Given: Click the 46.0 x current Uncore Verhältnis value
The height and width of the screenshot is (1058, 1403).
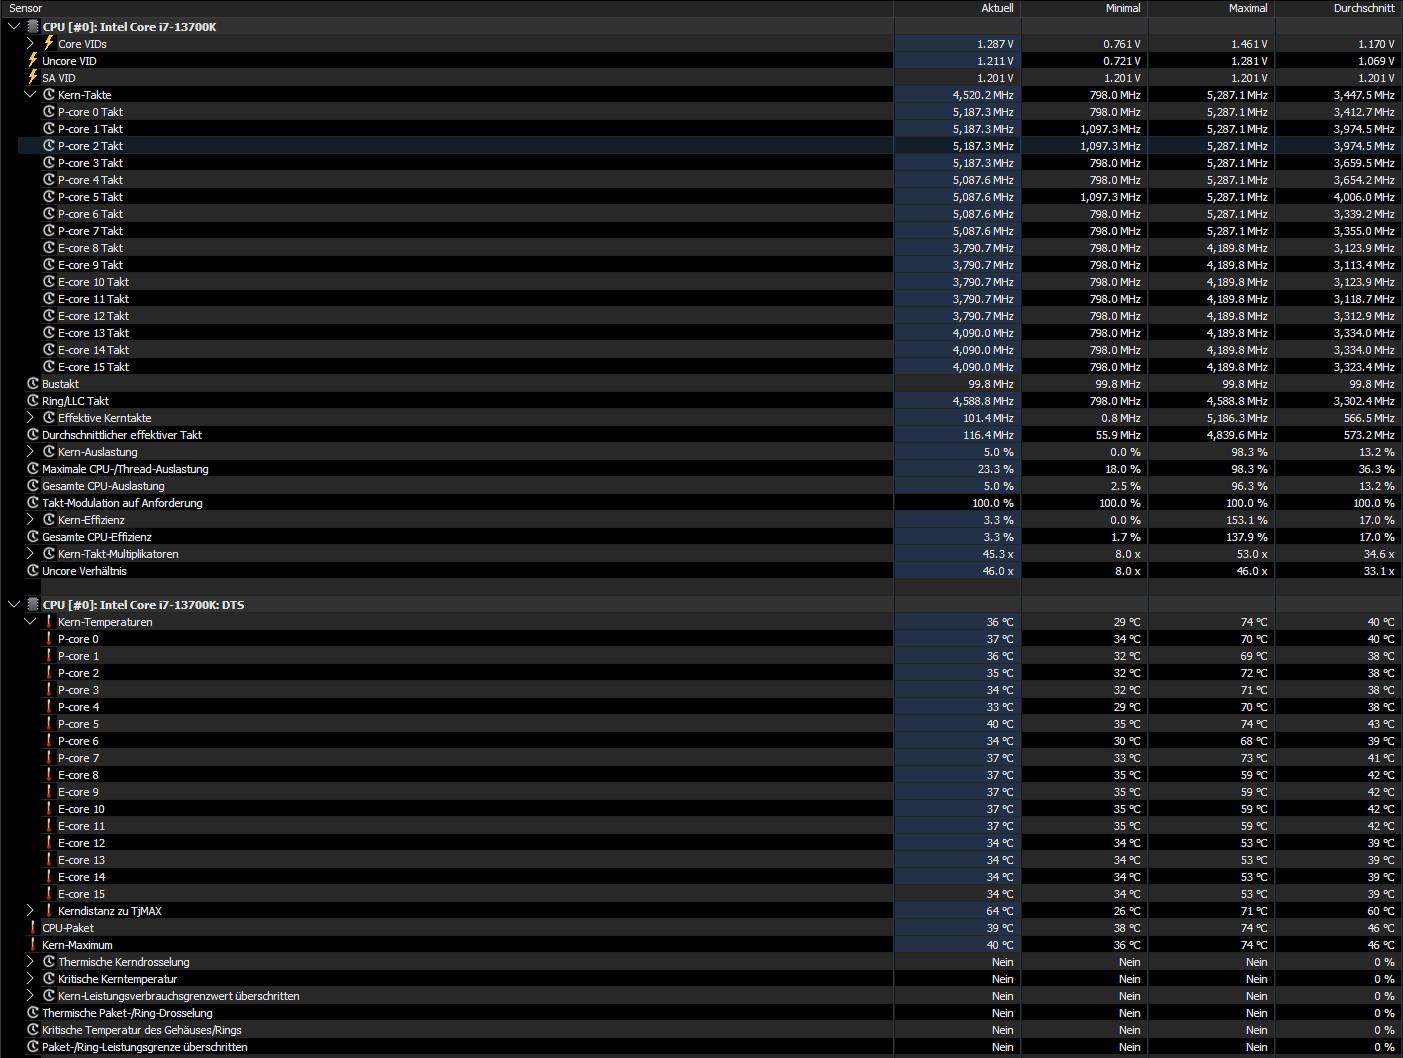Looking at the screenshot, I should click(x=997, y=571).
